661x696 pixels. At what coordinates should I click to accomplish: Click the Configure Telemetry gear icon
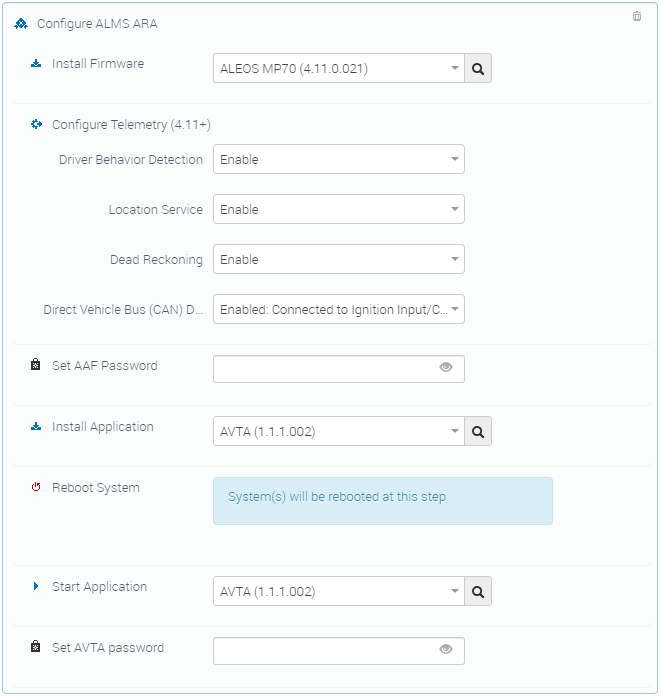click(x=36, y=125)
